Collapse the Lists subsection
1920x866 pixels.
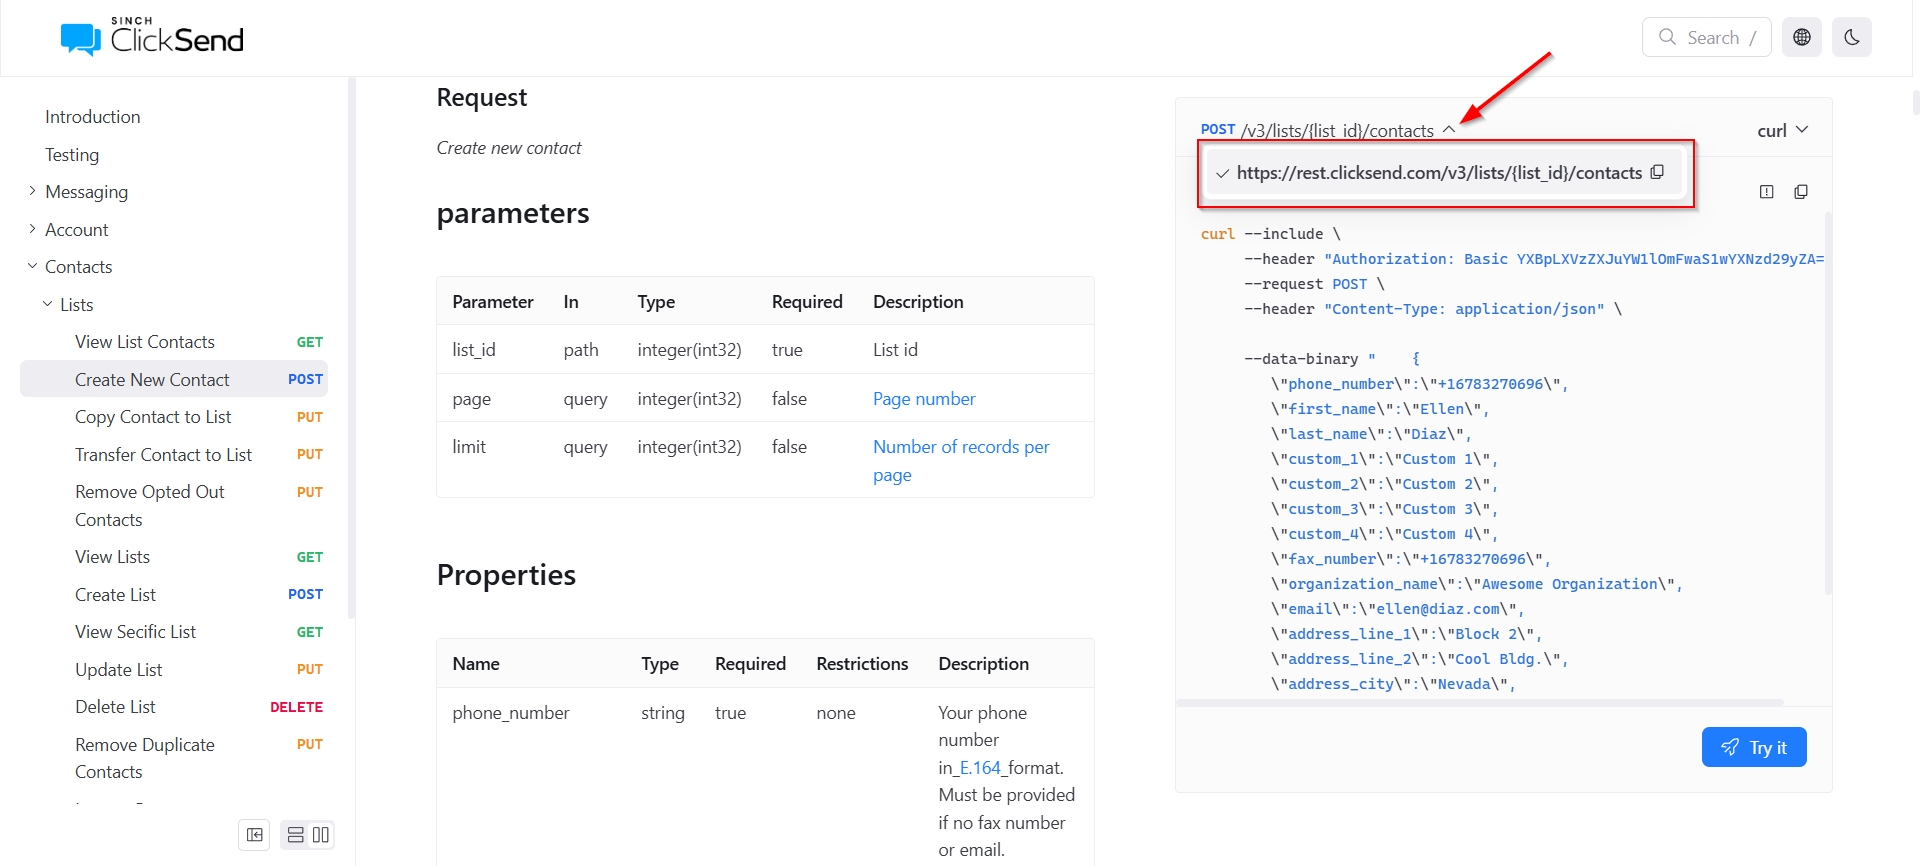click(x=77, y=305)
